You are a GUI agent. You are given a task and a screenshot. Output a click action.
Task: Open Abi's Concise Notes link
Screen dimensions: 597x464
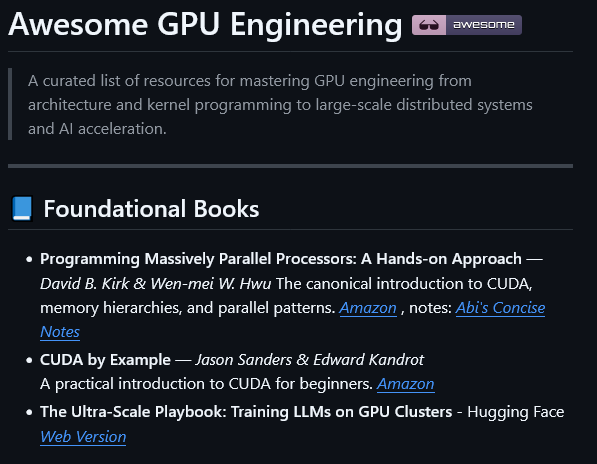click(500, 308)
